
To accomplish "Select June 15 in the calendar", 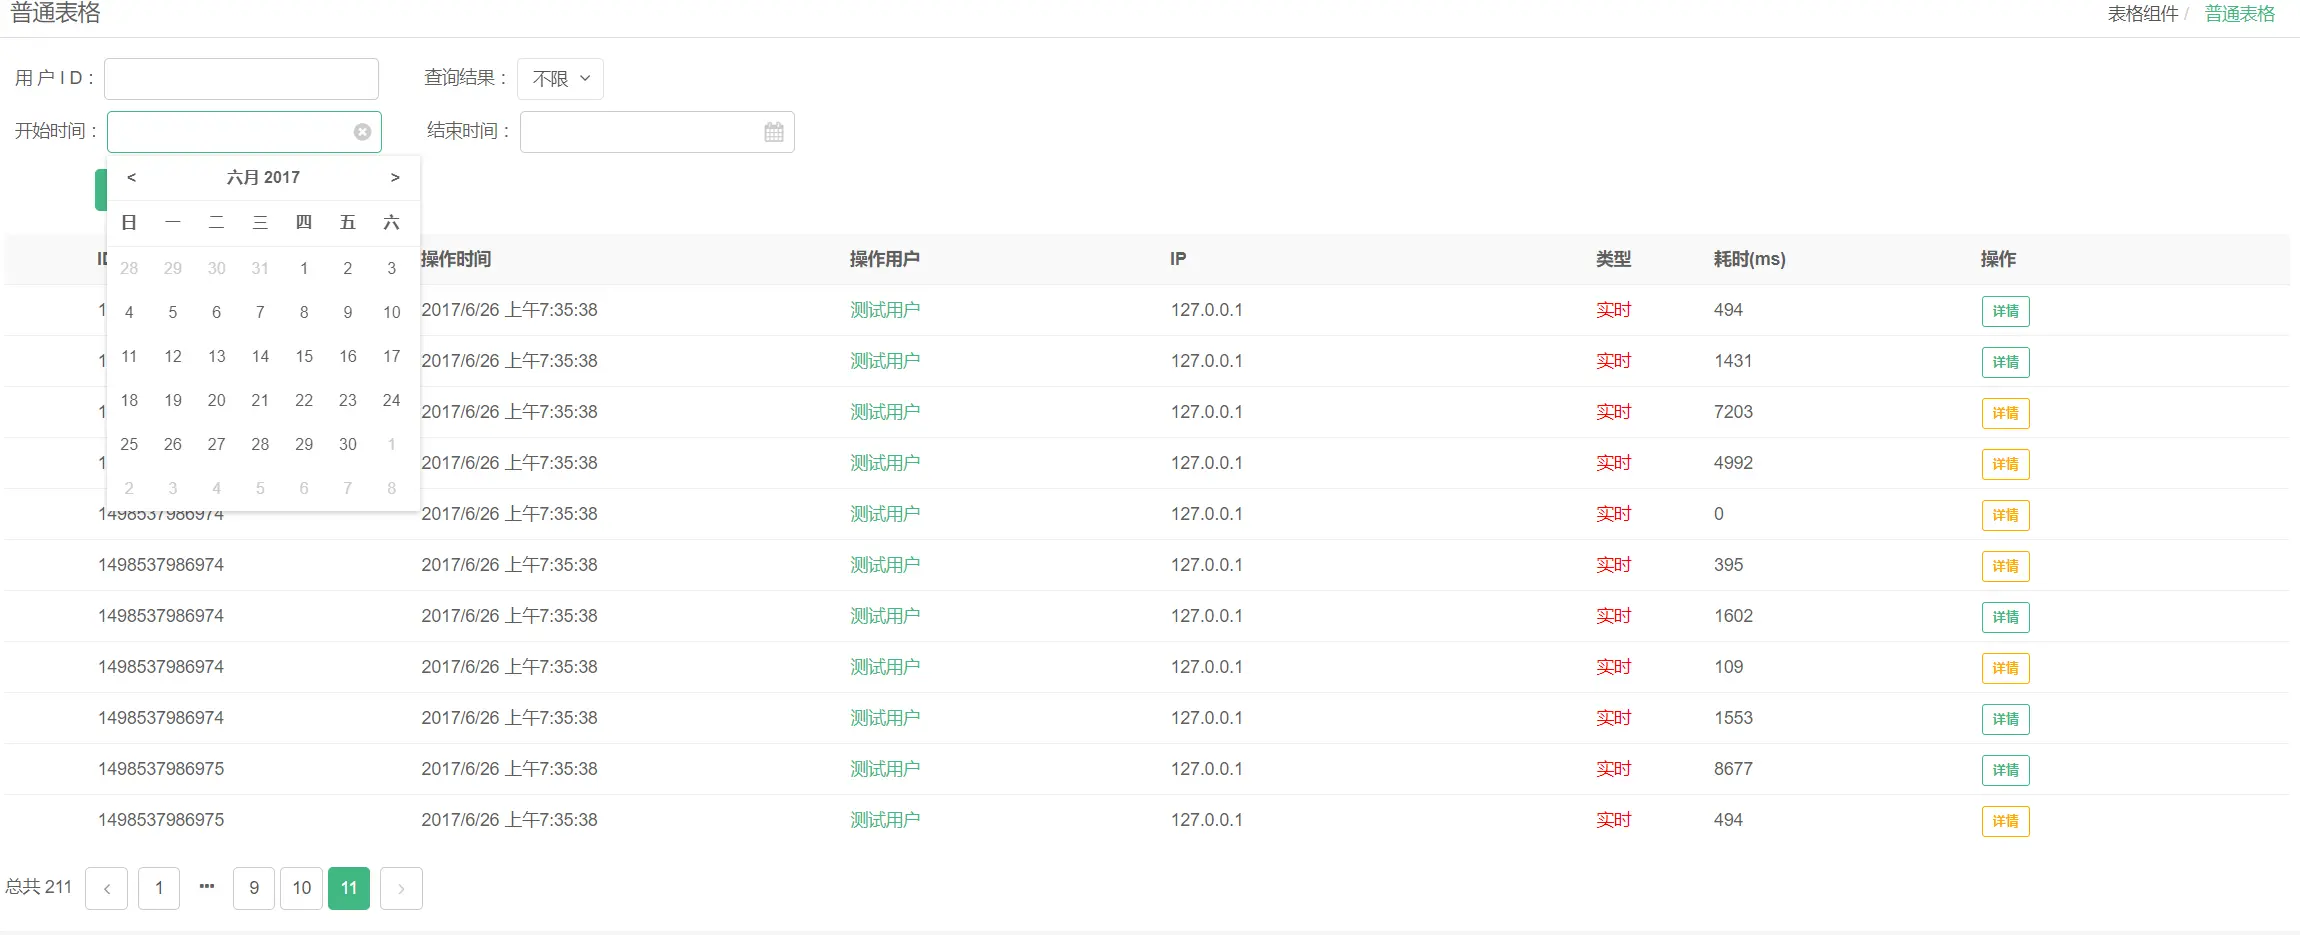I will (x=304, y=356).
